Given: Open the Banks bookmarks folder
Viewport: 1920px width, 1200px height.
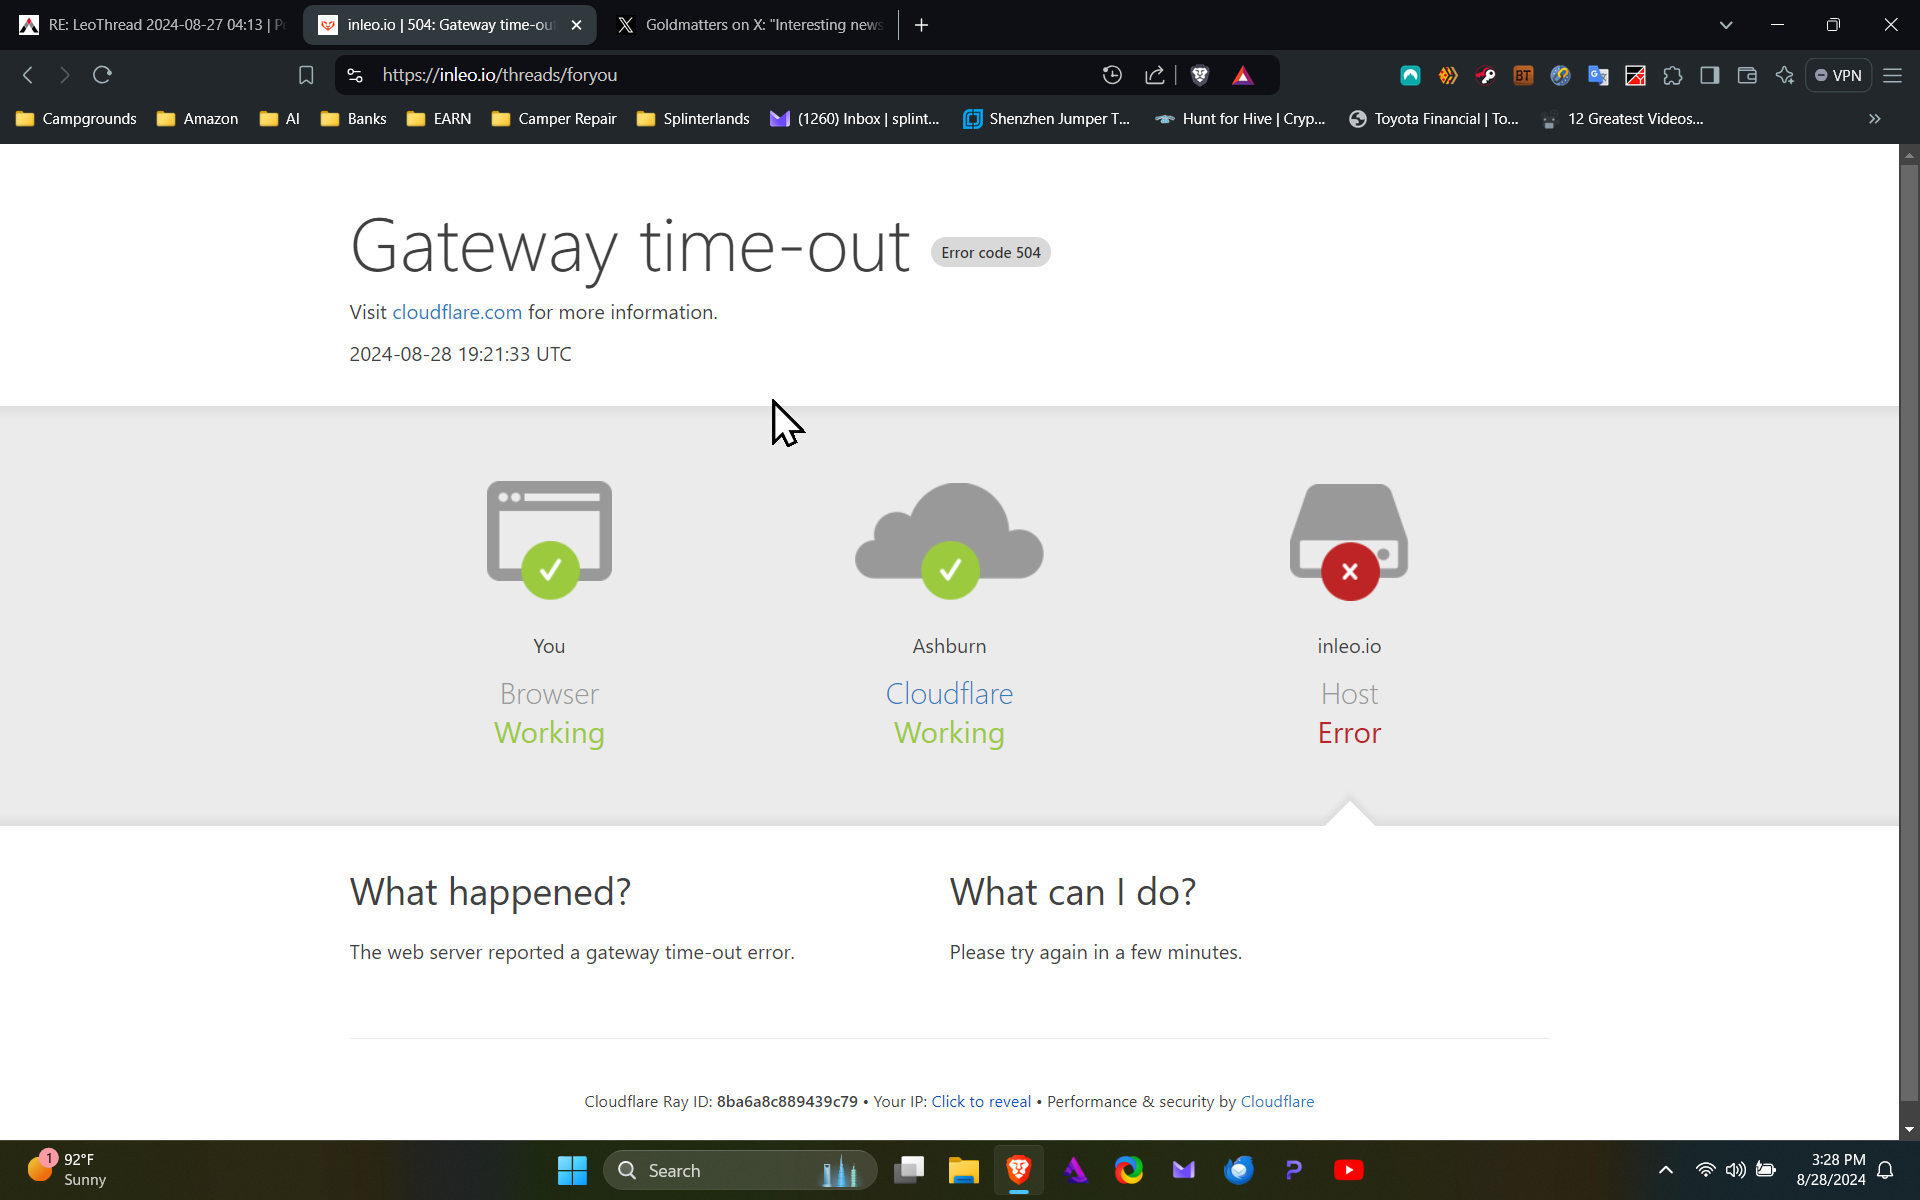Looking at the screenshot, I should coord(354,118).
